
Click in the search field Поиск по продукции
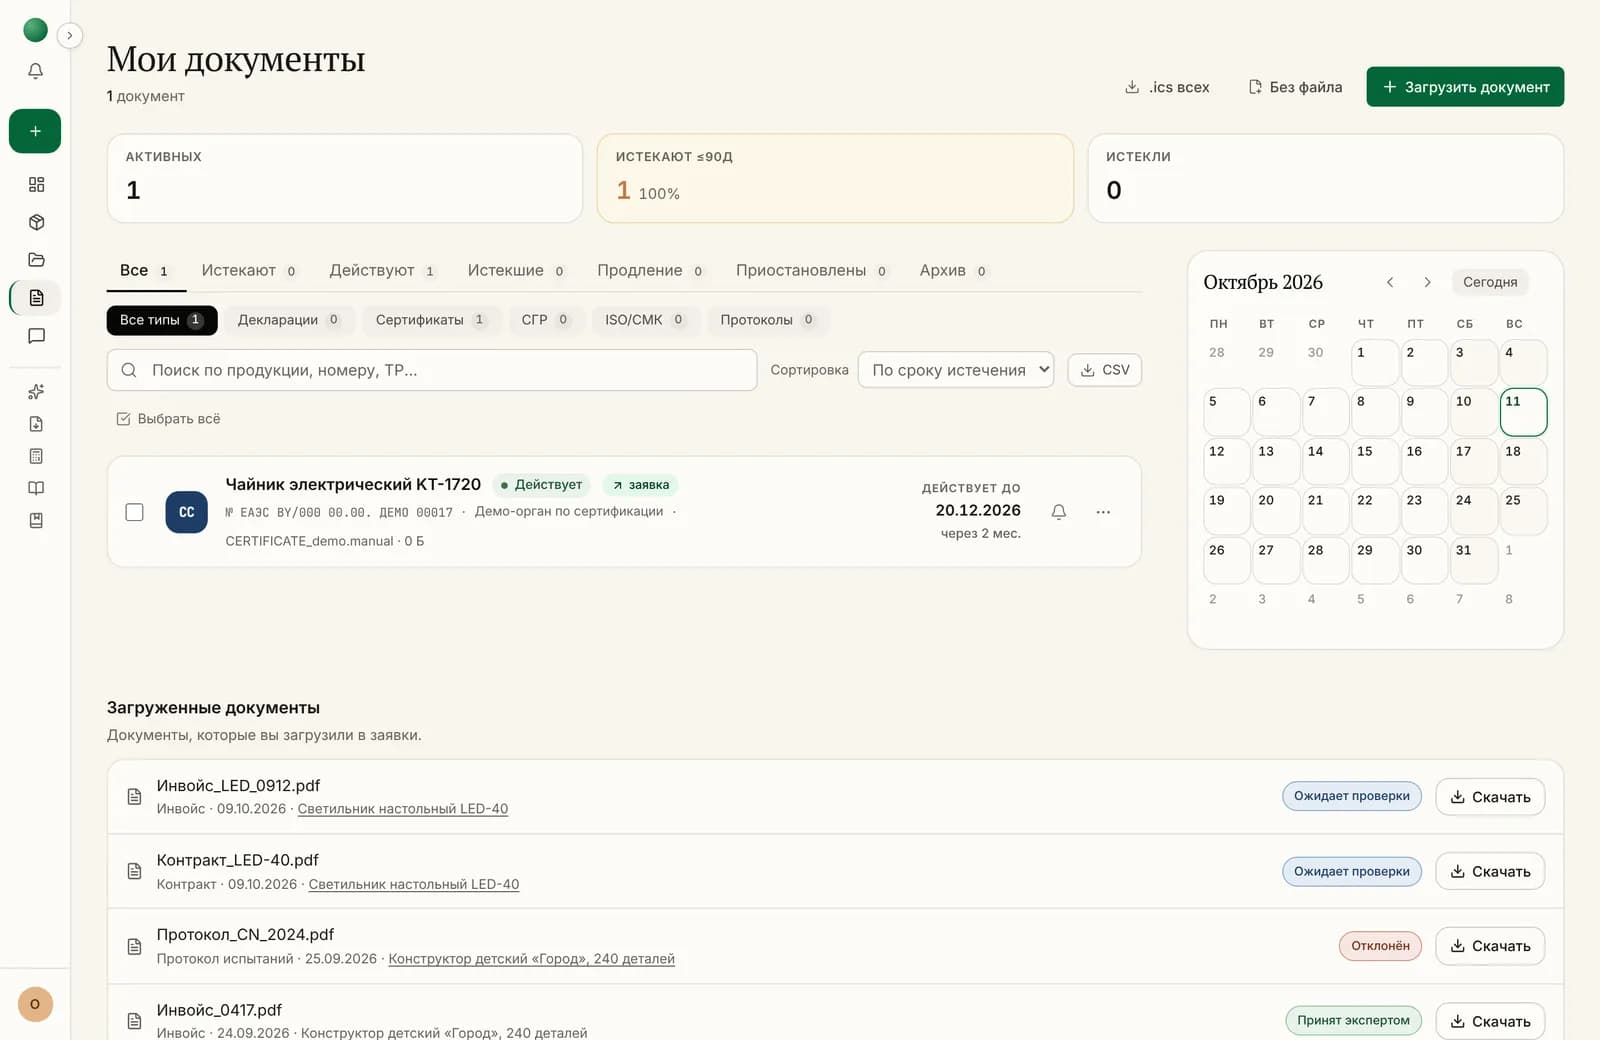point(432,370)
